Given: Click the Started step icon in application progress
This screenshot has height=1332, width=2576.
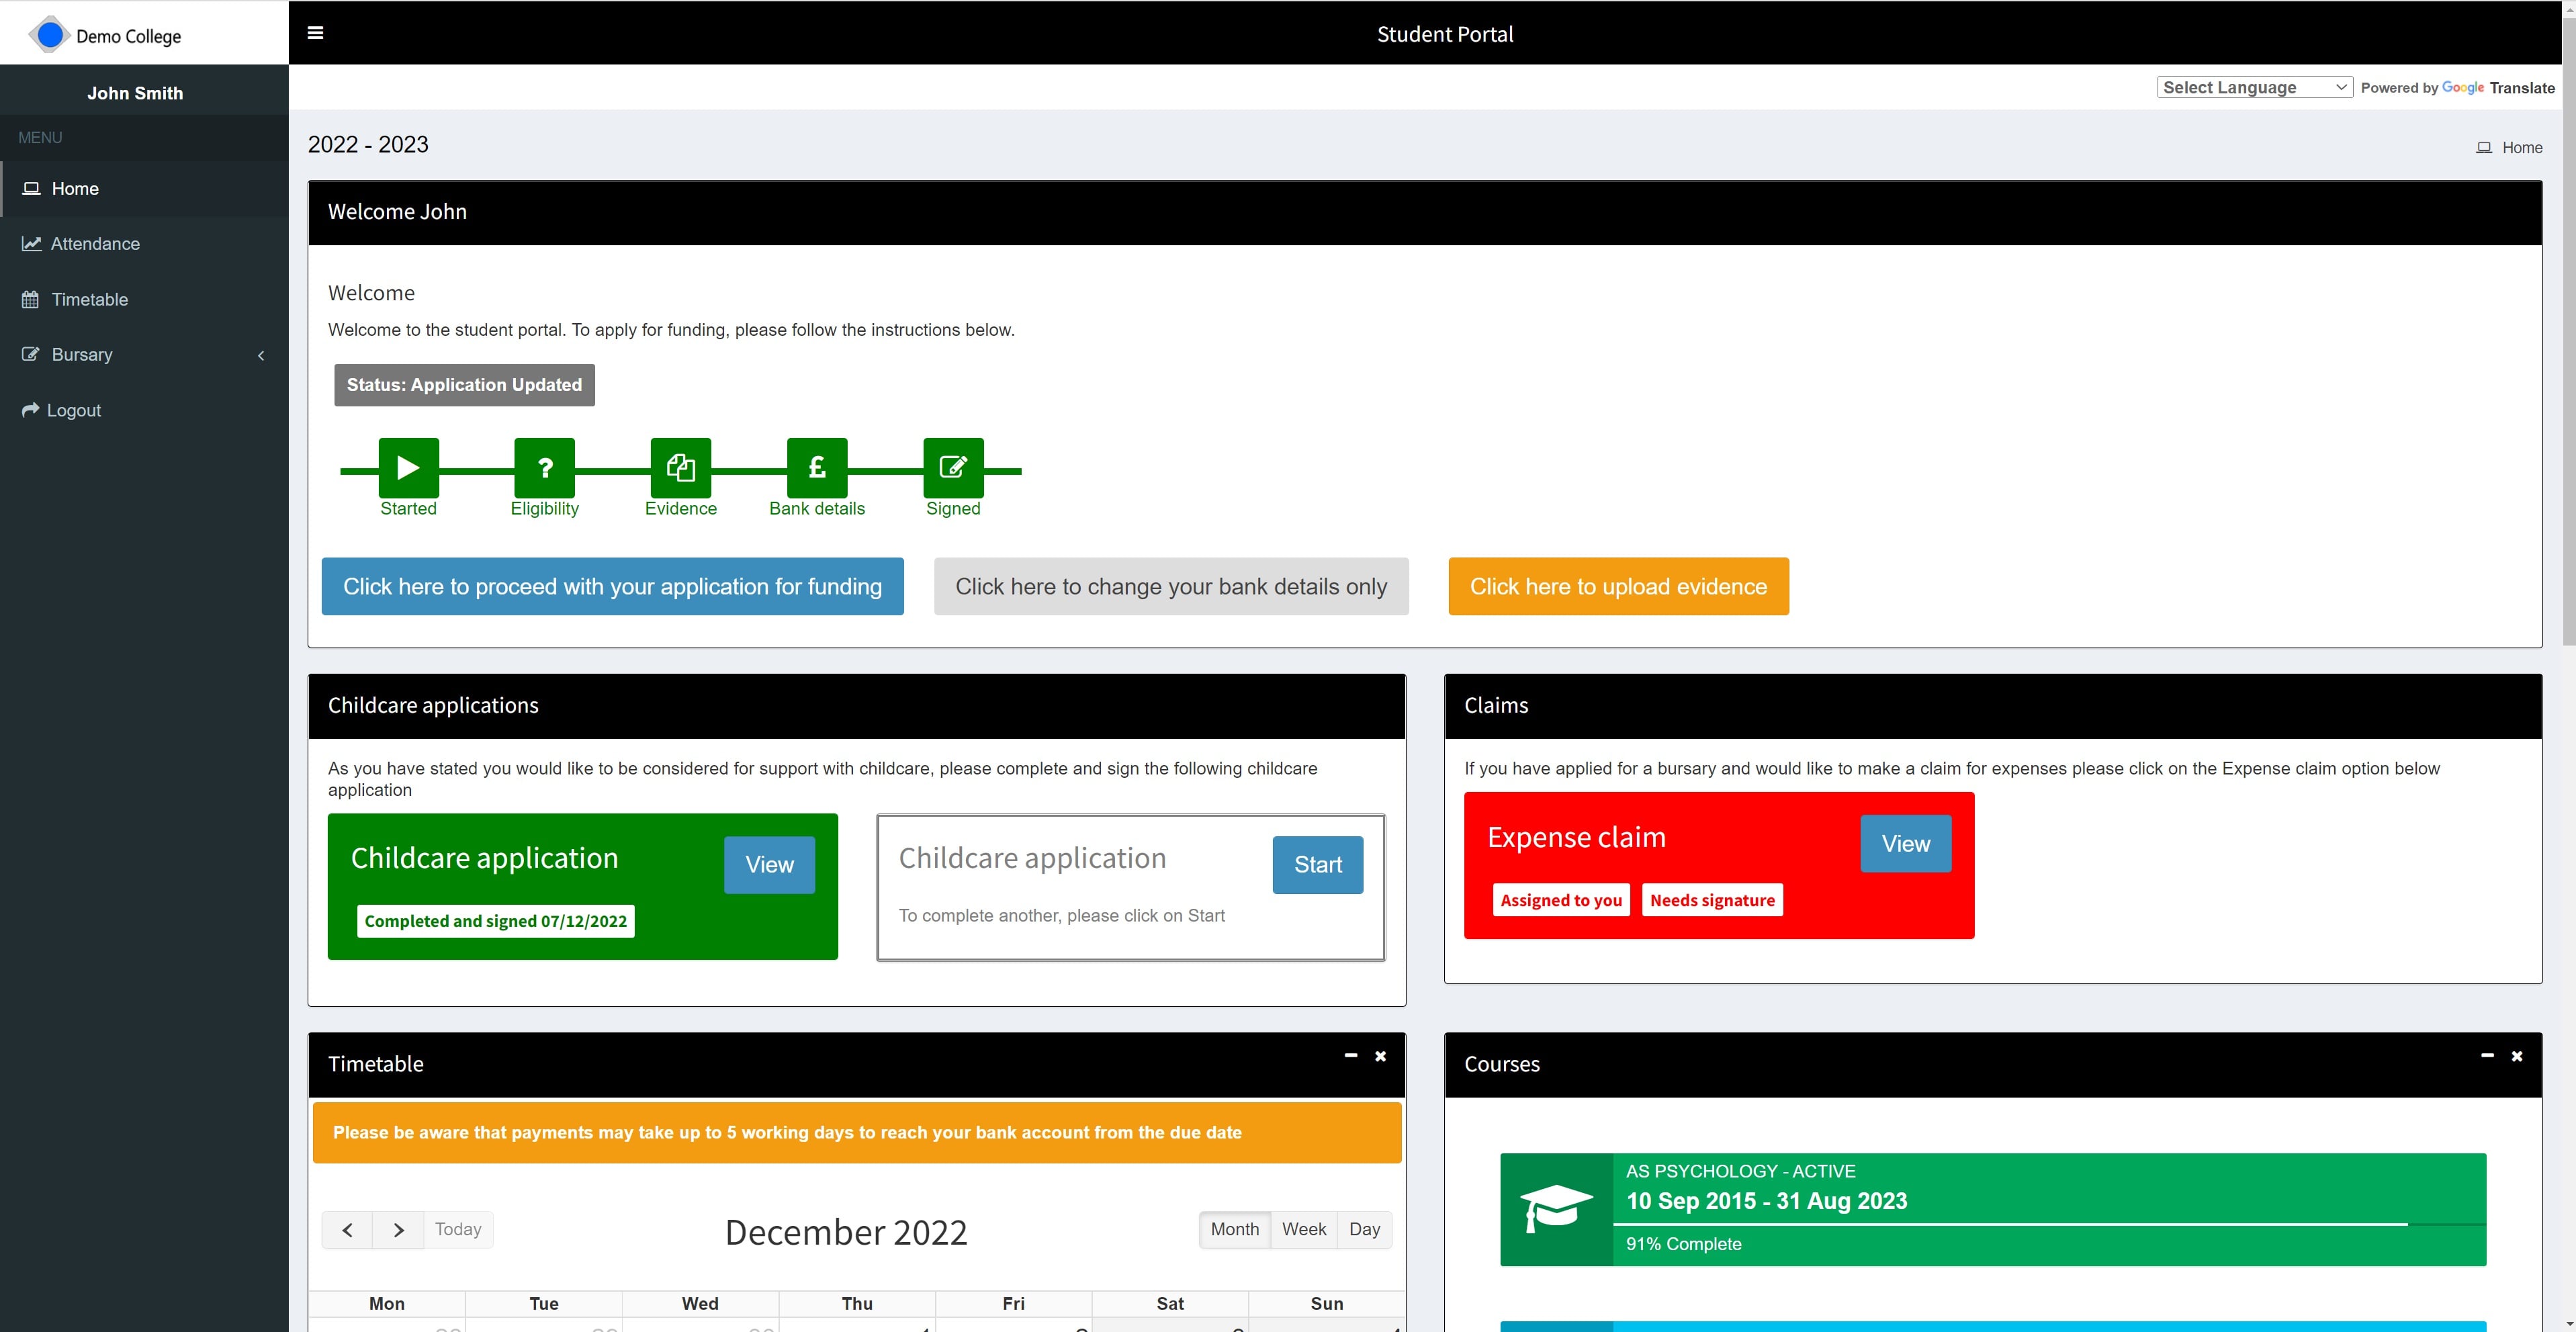Looking at the screenshot, I should point(407,467).
